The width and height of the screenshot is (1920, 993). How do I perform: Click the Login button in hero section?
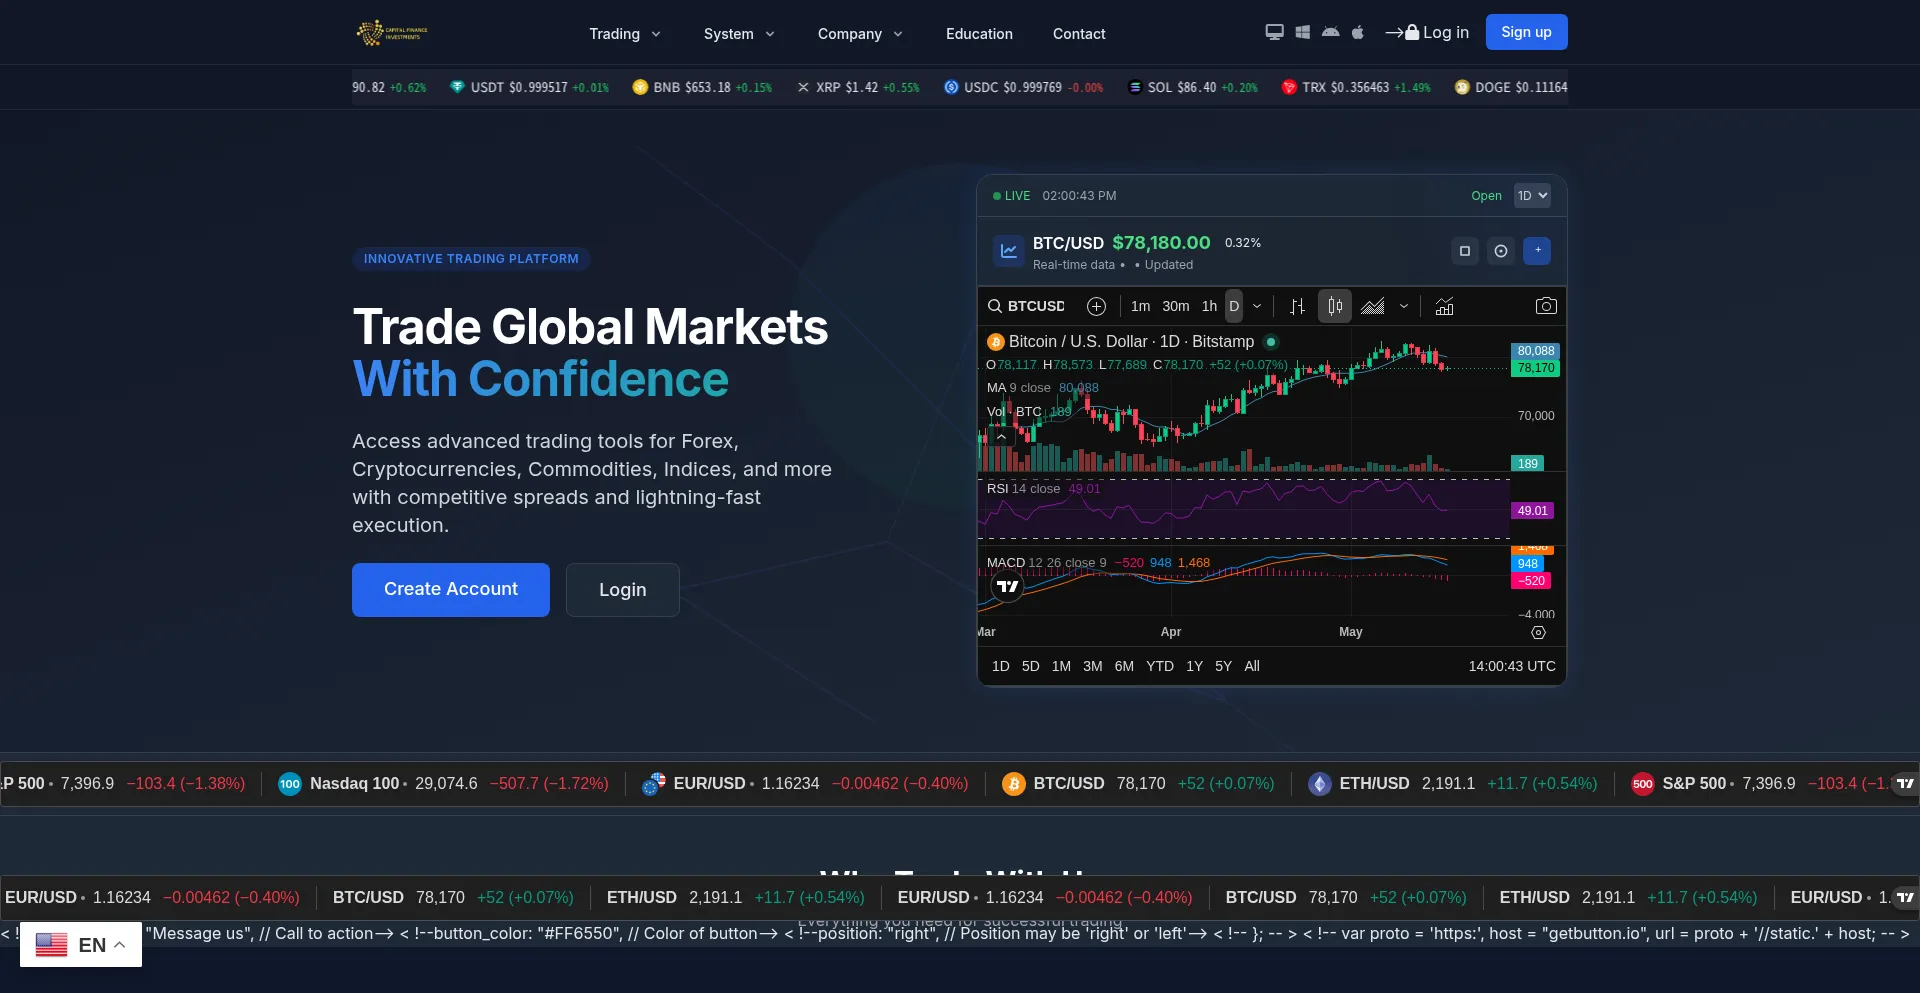(x=622, y=590)
